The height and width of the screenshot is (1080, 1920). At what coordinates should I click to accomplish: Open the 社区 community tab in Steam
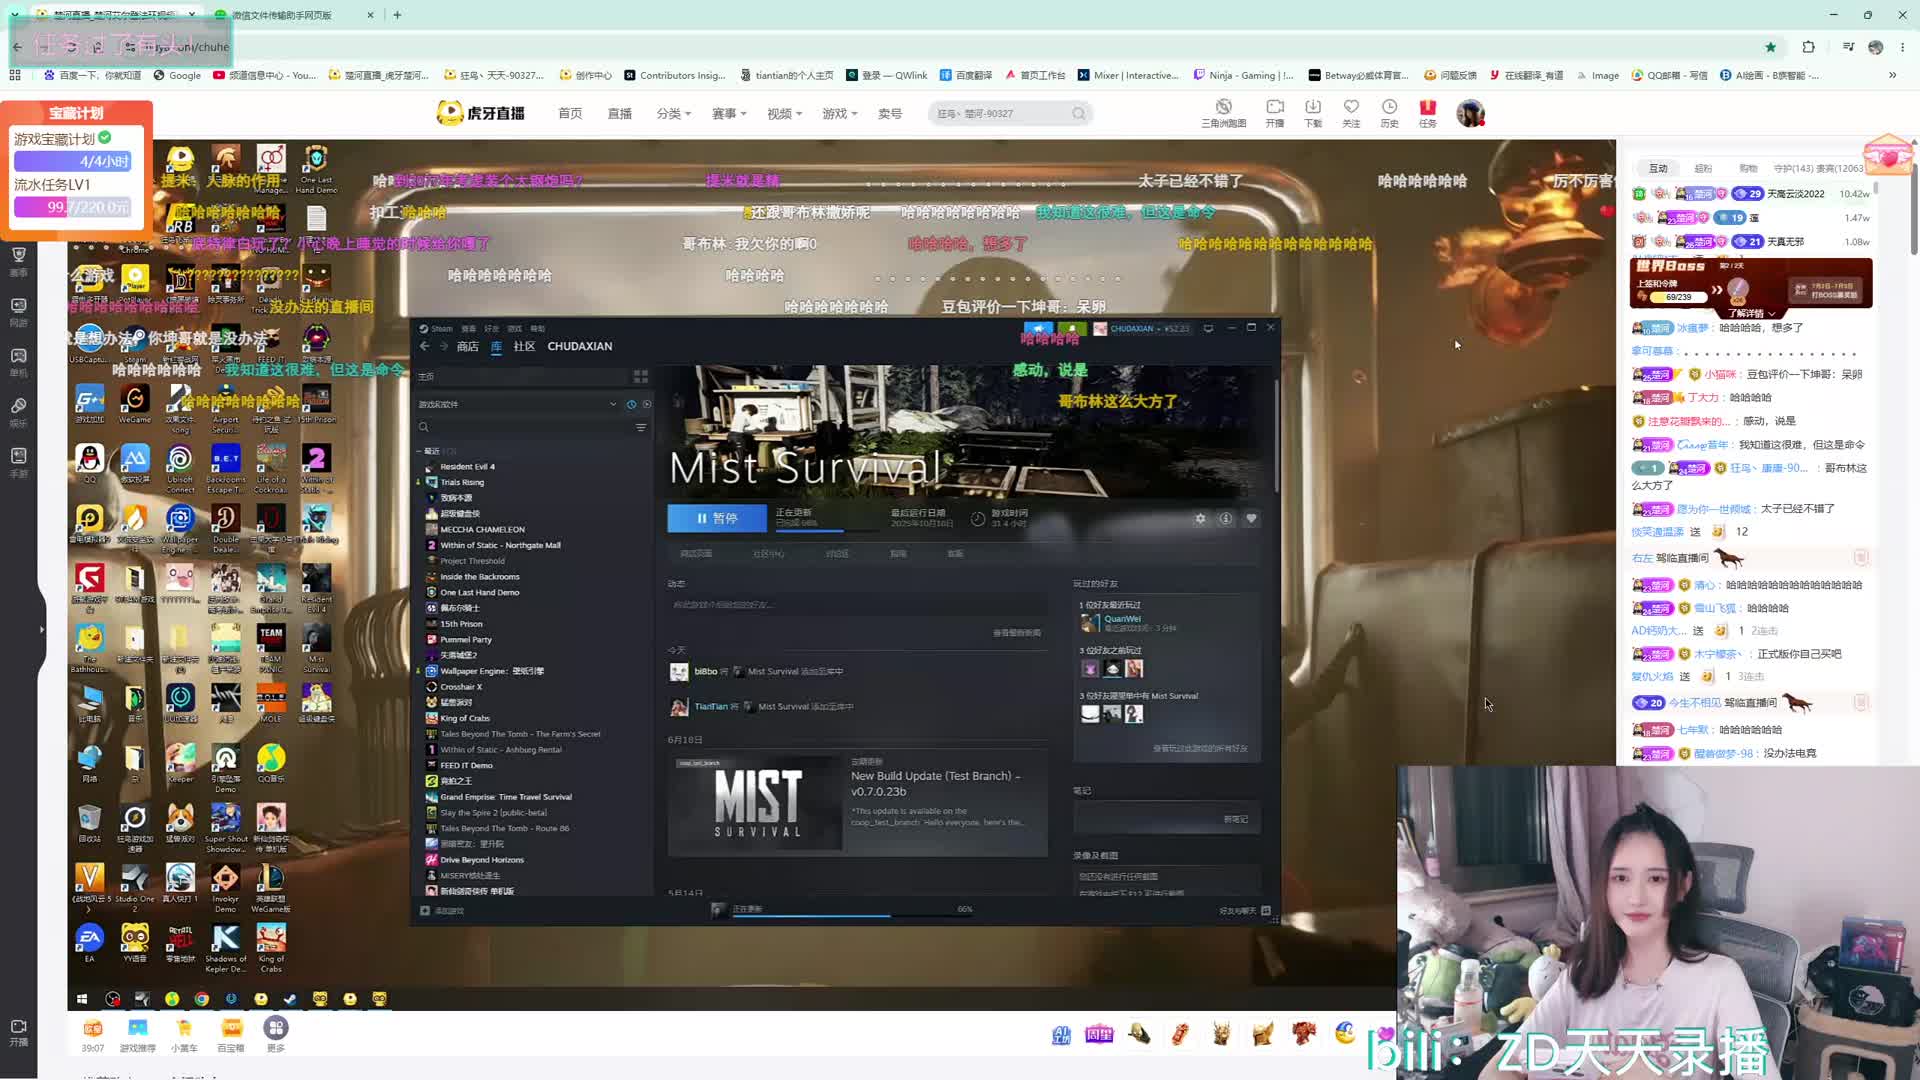click(x=524, y=346)
